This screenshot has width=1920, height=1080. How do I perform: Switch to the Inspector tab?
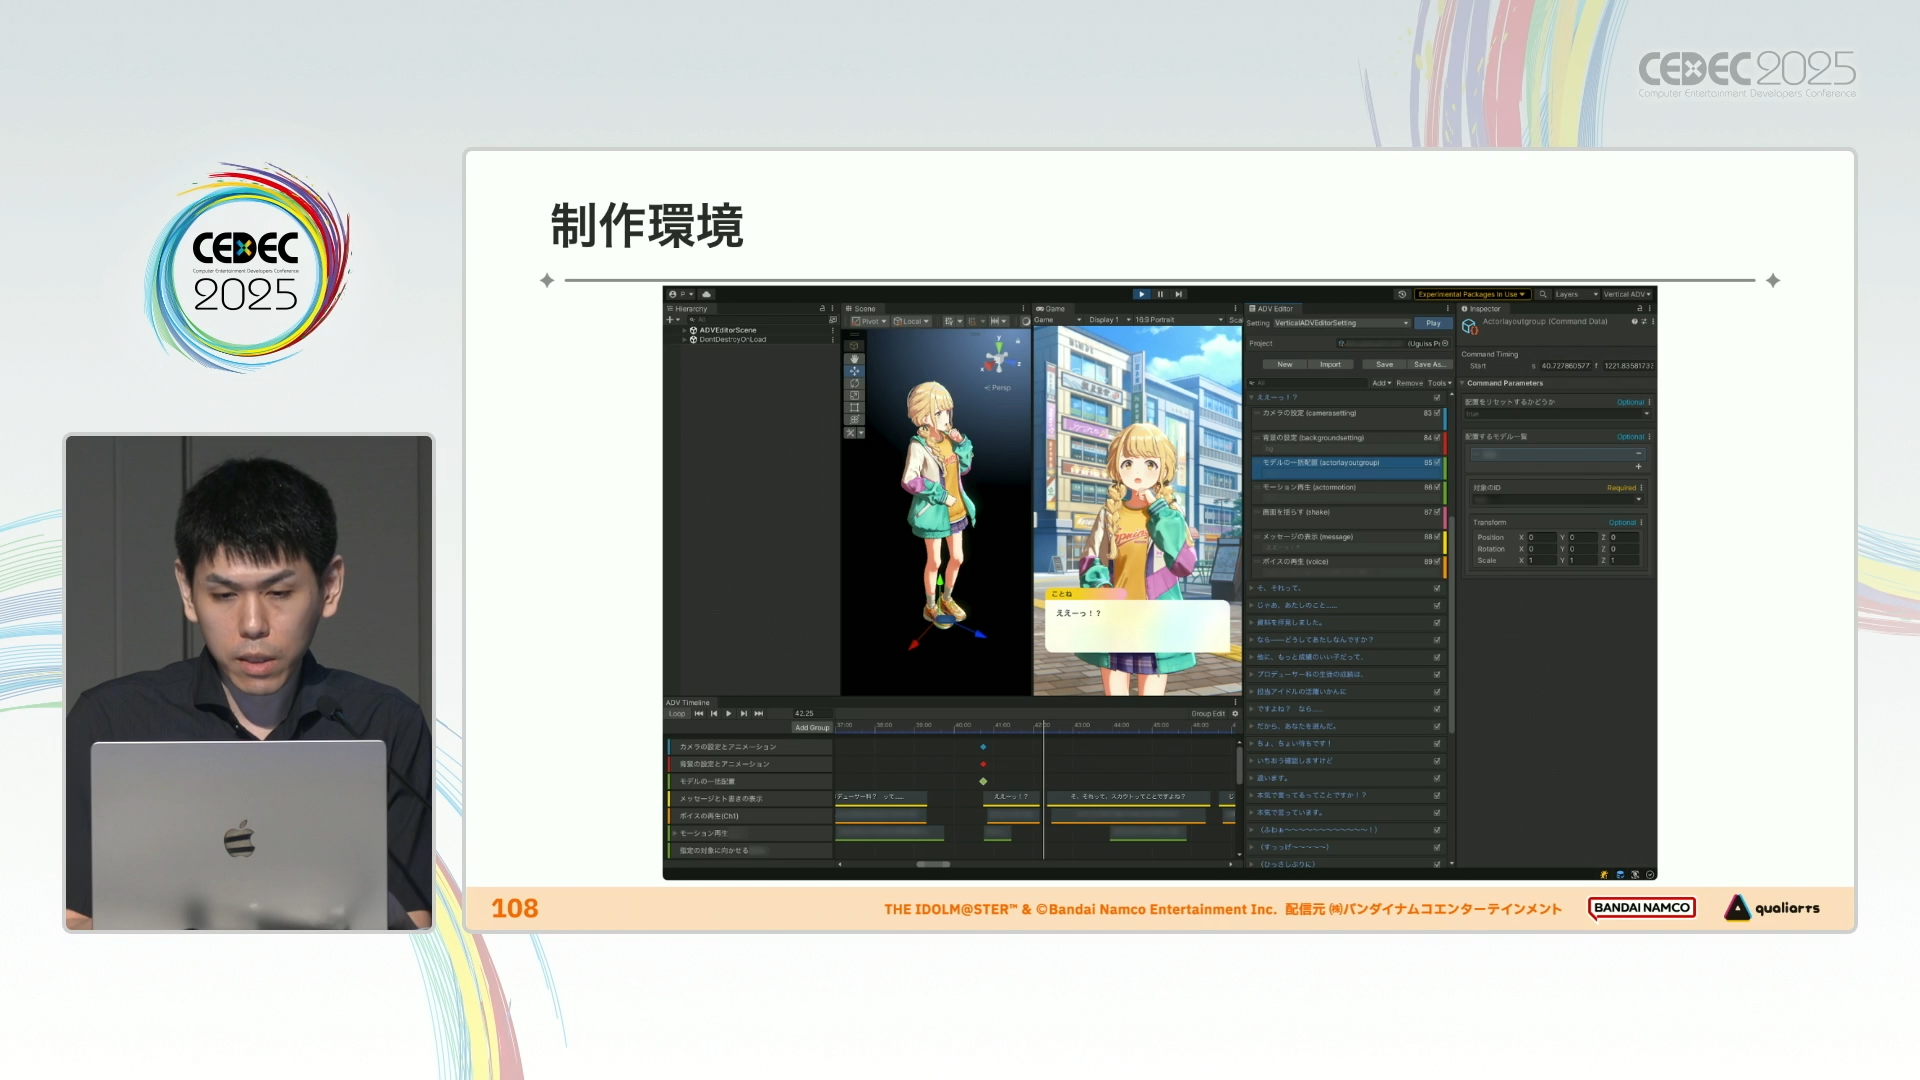point(1483,309)
